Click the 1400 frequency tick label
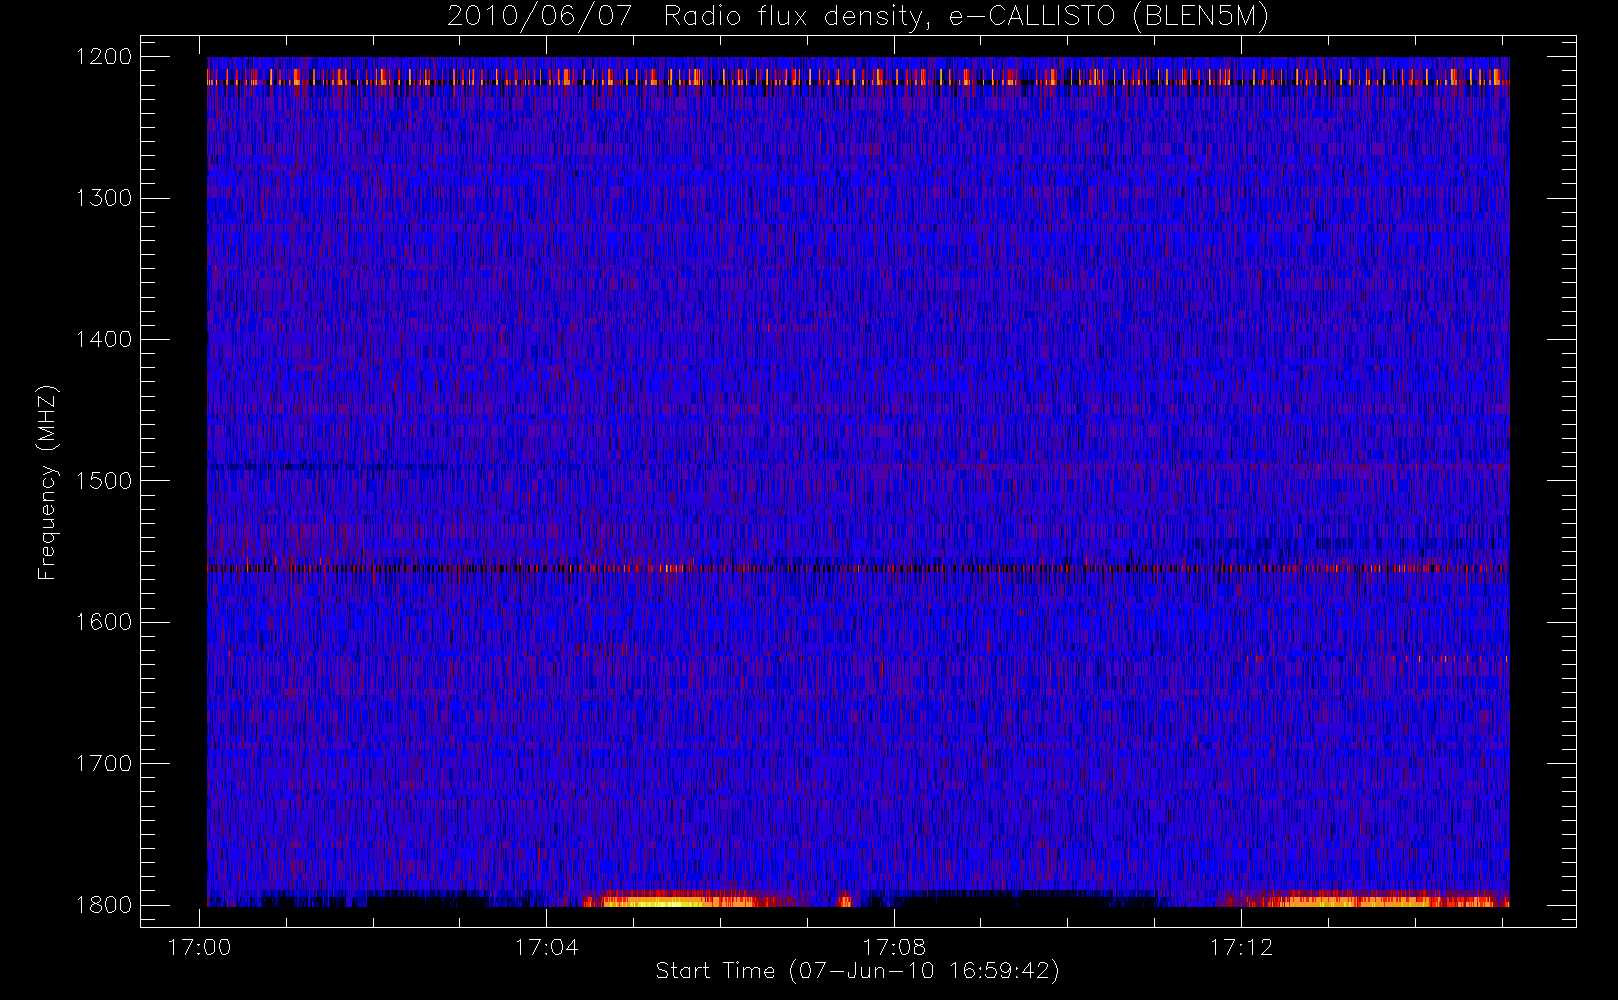Image resolution: width=1618 pixels, height=1000 pixels. point(104,339)
